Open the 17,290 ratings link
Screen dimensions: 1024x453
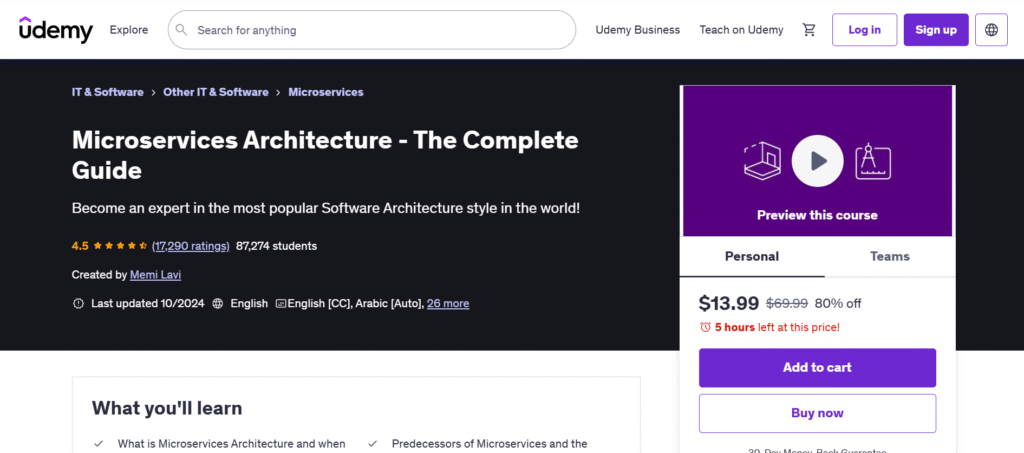pos(191,246)
